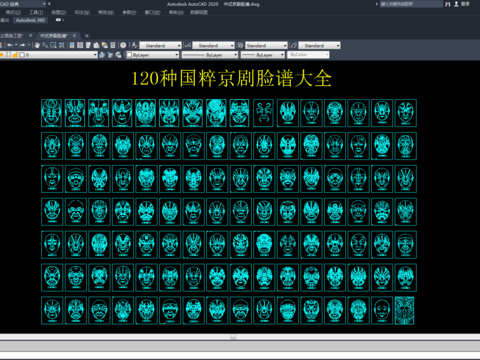Switch to the 输出 ribbon tab

(x=5, y=20)
